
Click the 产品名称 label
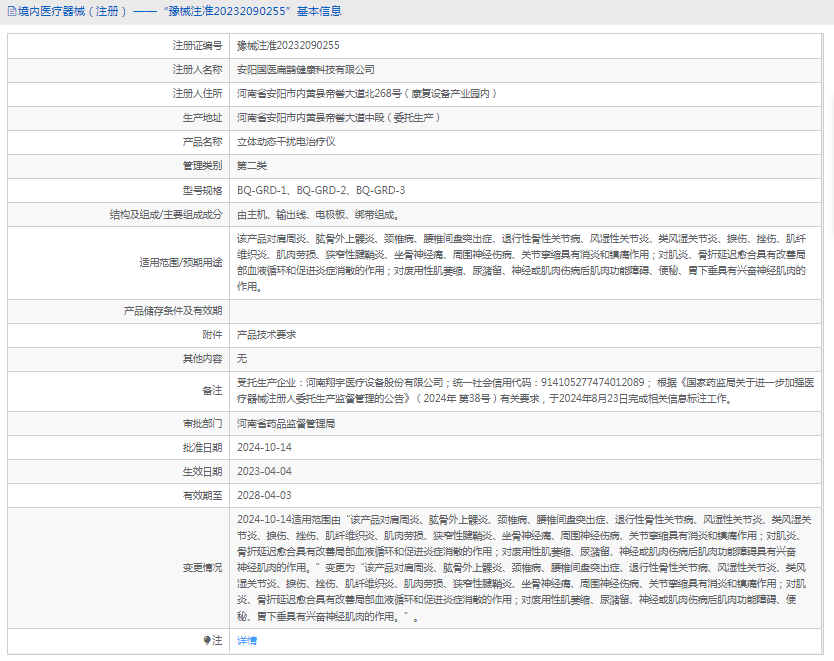(x=203, y=142)
